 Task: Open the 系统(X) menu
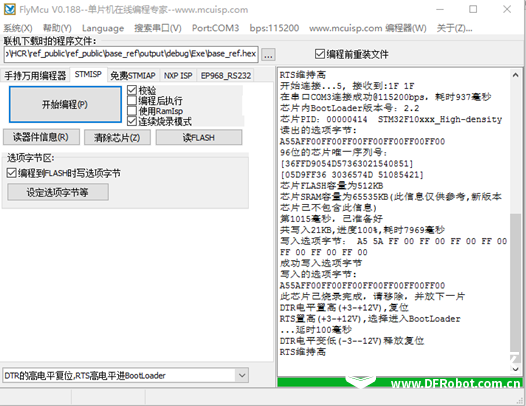tap(18, 28)
